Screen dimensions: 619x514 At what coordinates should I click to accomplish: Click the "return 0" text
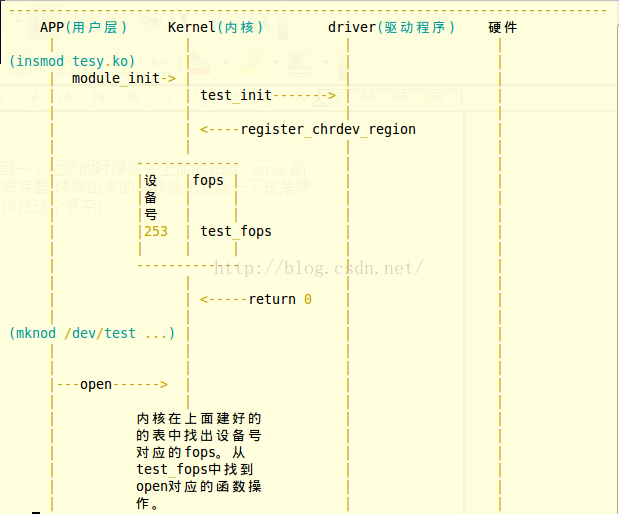(280, 299)
